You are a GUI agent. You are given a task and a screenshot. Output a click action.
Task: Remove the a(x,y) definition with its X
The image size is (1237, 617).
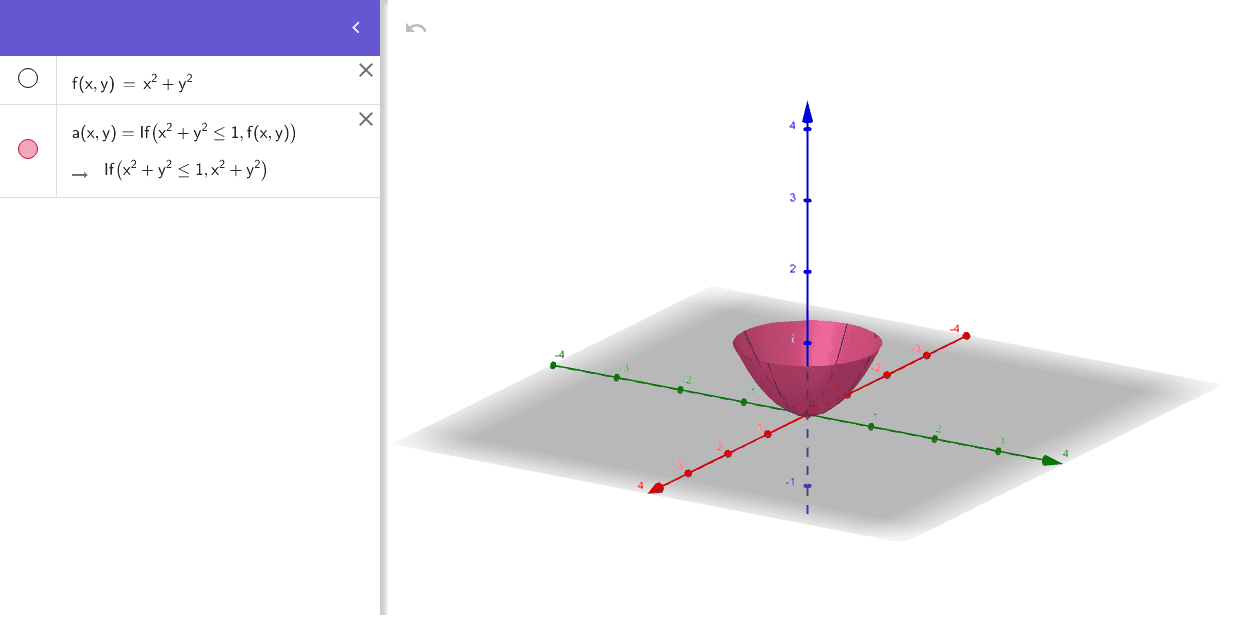pyautogui.click(x=365, y=119)
